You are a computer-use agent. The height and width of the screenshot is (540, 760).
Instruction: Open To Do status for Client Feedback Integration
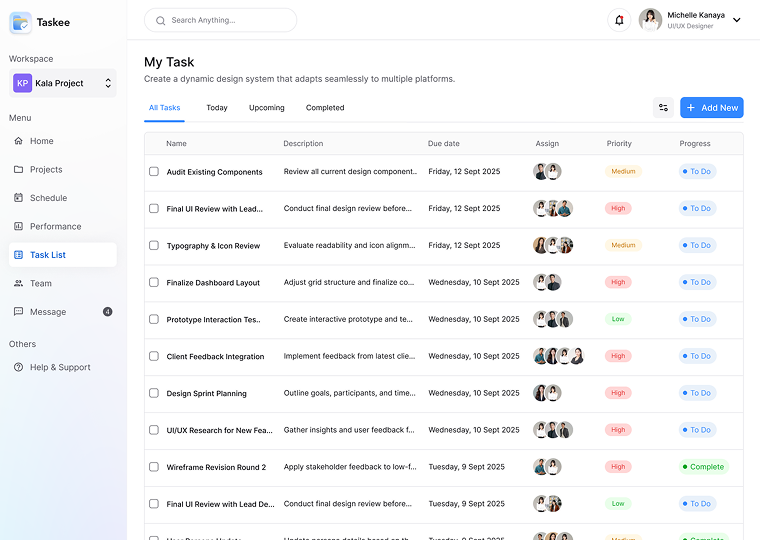coord(697,356)
